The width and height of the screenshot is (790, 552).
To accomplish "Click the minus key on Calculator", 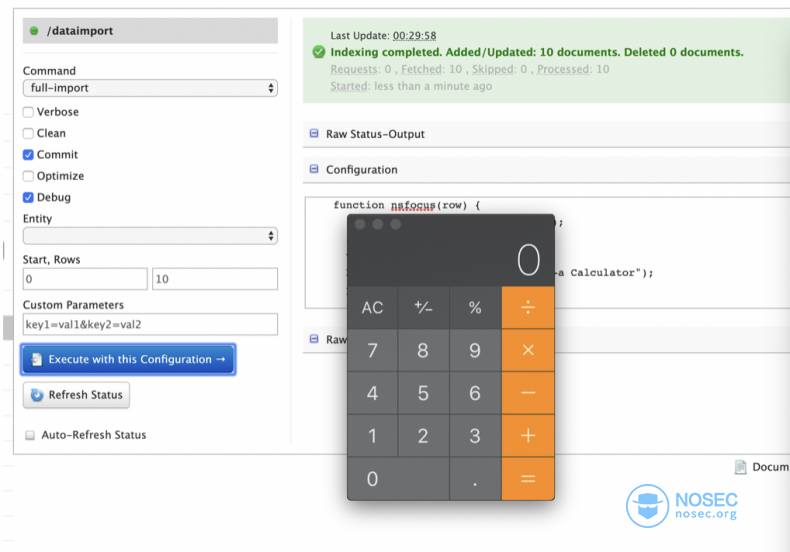I will 528,393.
